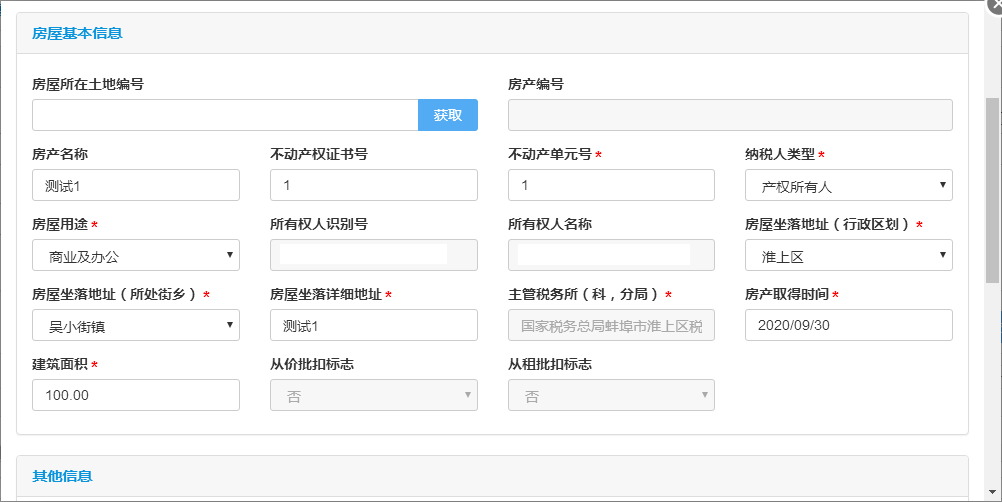The height and width of the screenshot is (502, 1002).
Task: Click the 房屋坐落详细地址 input field
Action: point(374,325)
